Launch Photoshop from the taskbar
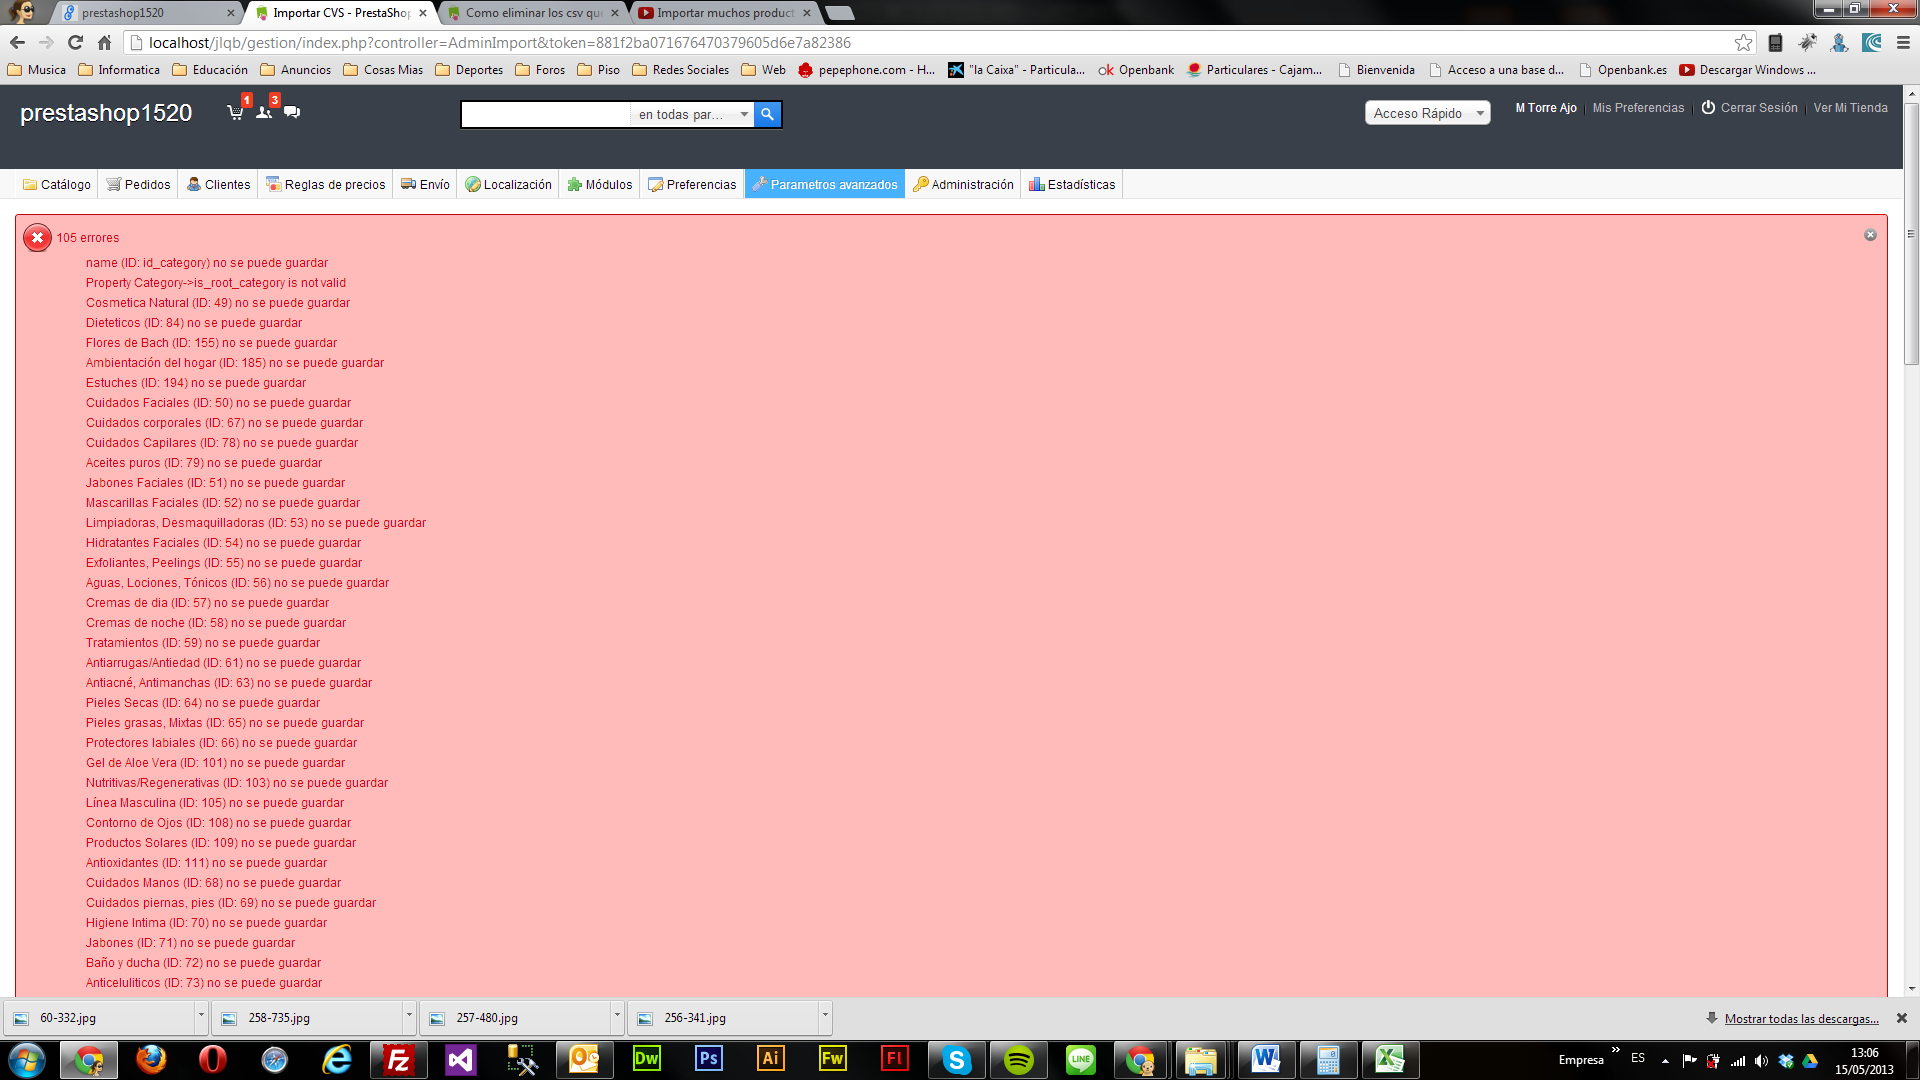Viewport: 1920px width, 1080px height. tap(708, 1059)
